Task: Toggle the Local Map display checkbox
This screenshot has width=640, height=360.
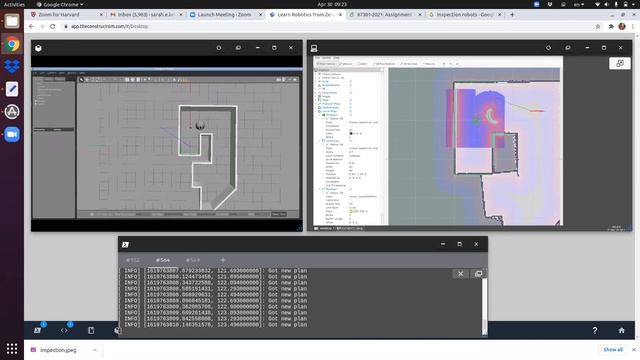Action: (x=351, y=111)
